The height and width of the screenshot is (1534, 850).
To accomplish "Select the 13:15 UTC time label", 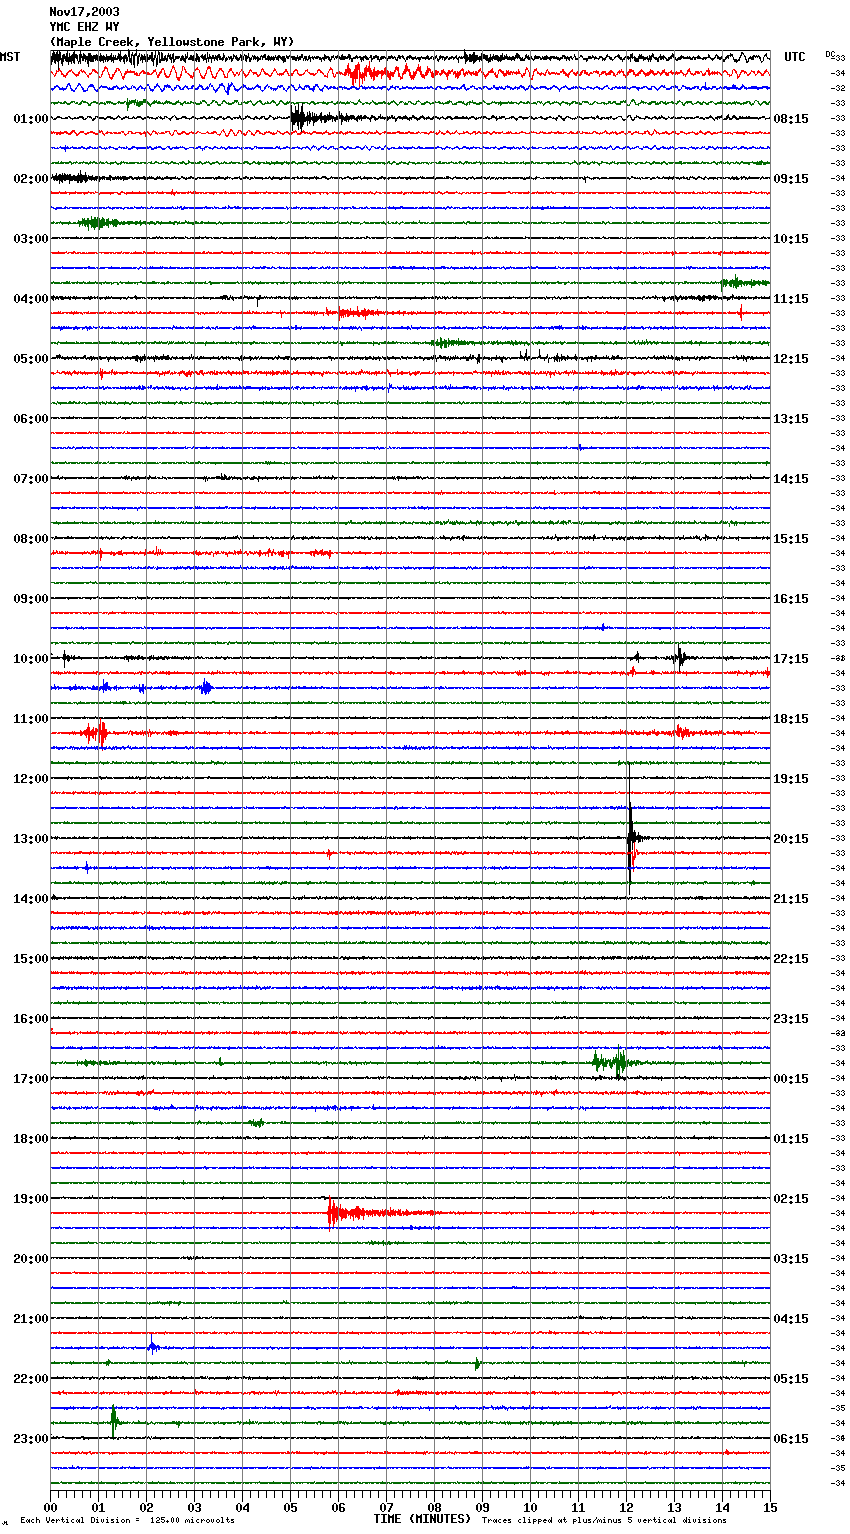I will coord(791,419).
